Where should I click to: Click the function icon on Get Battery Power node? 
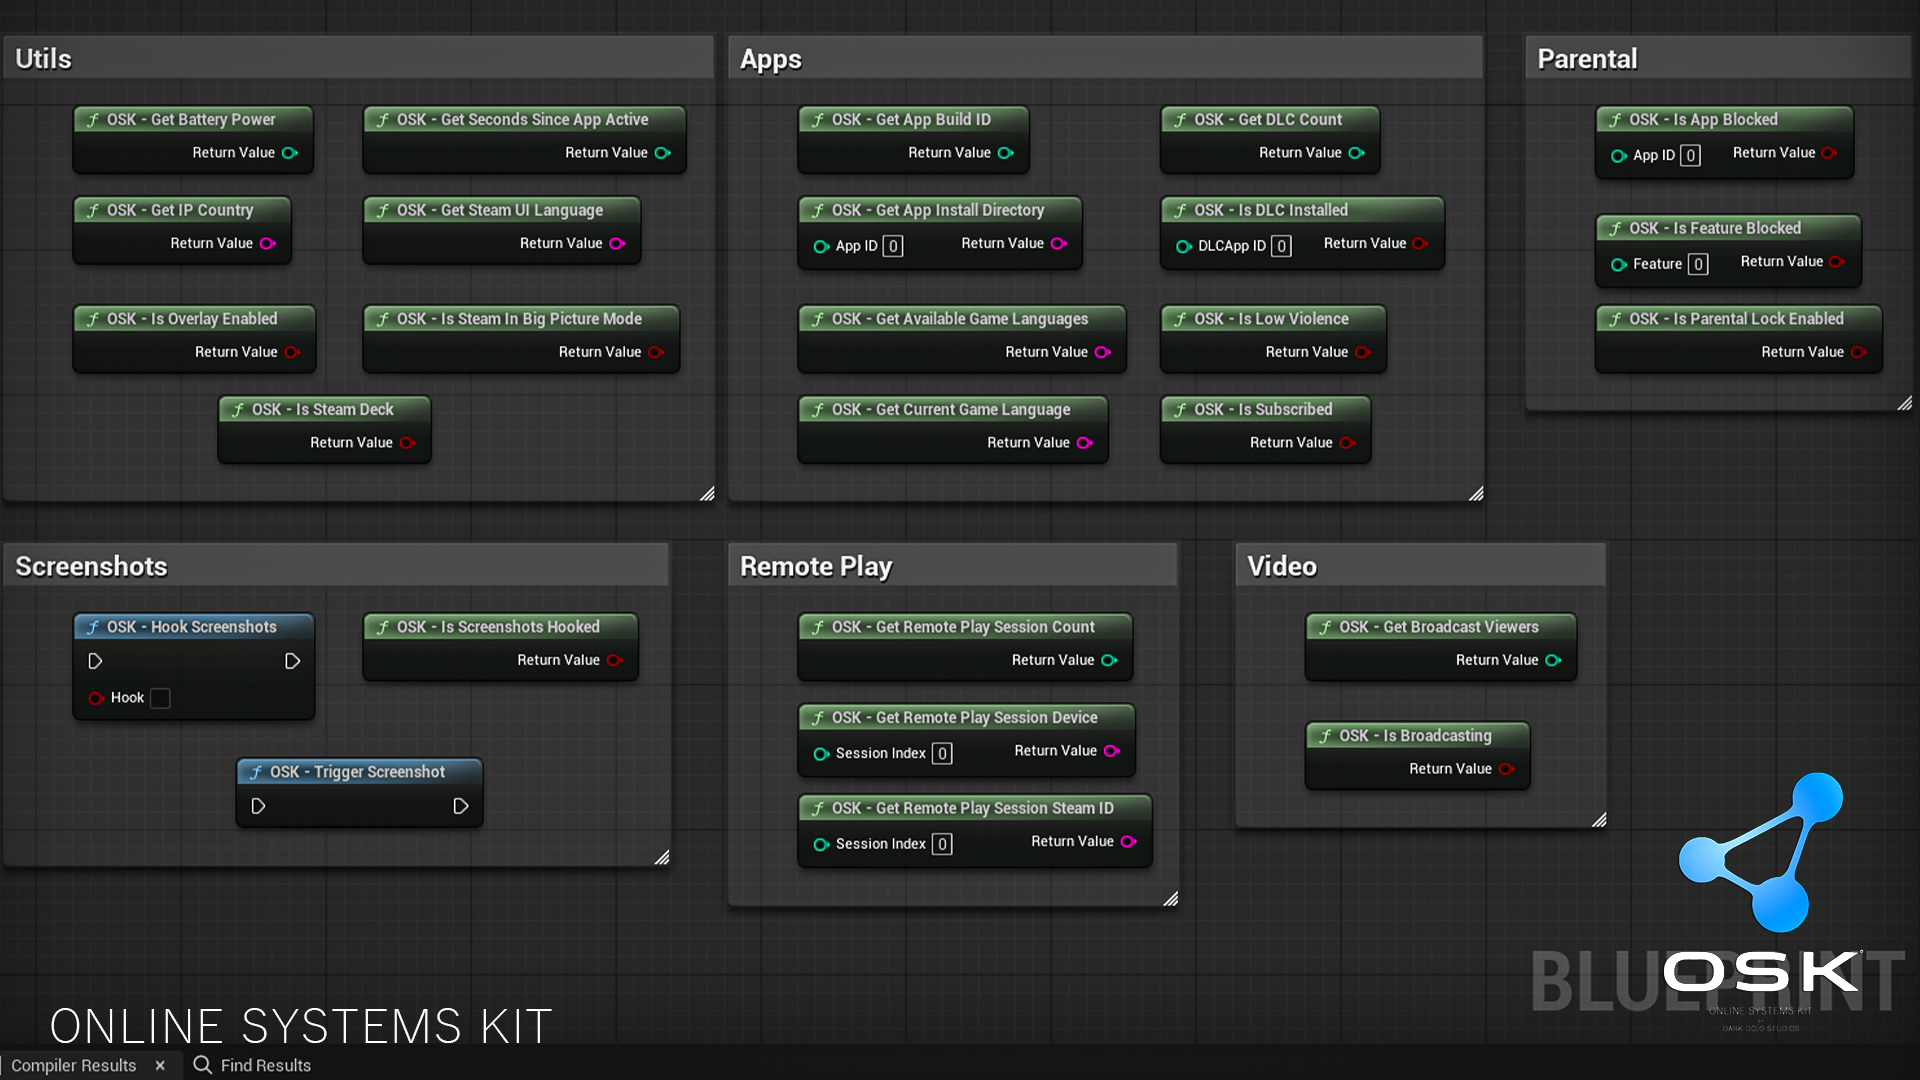click(x=92, y=119)
